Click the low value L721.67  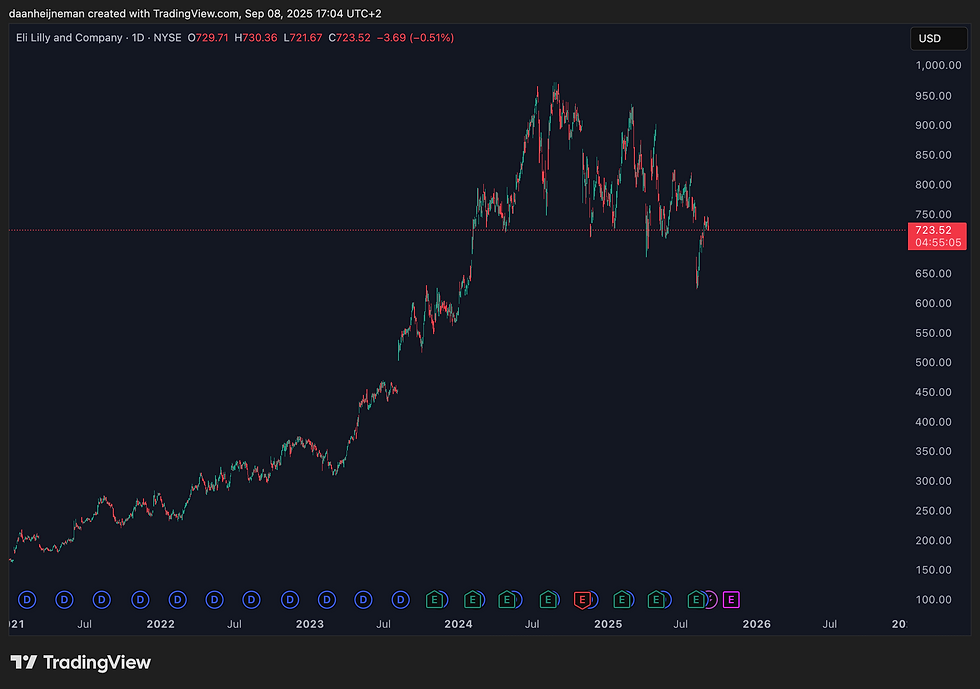click(303, 38)
